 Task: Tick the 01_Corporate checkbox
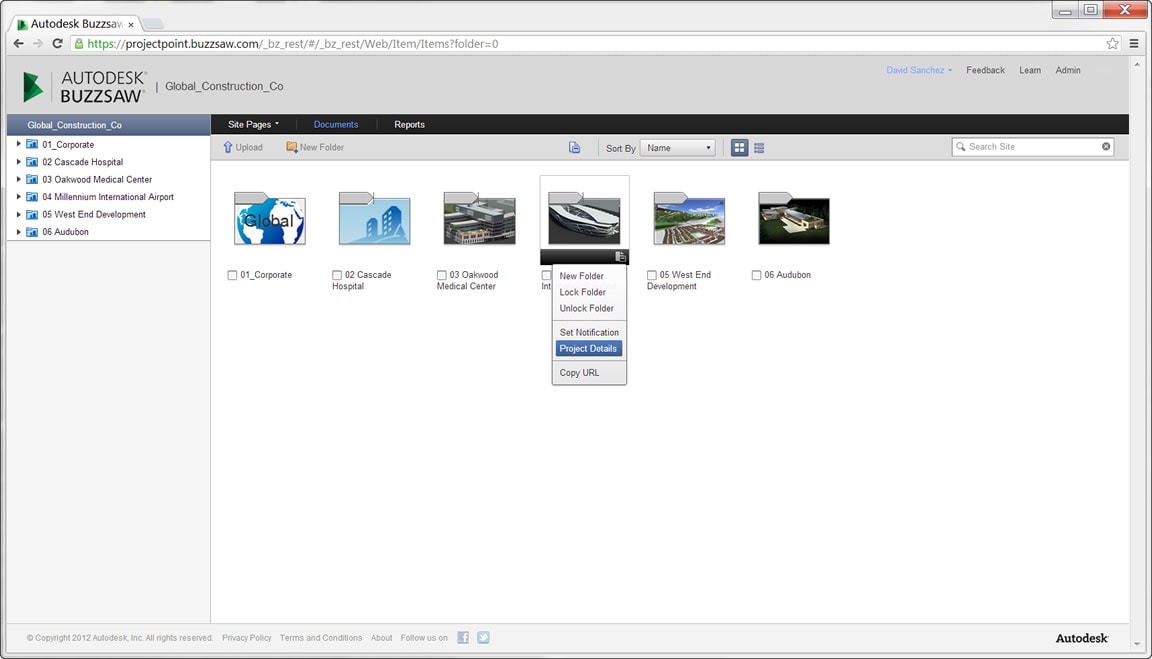click(232, 275)
